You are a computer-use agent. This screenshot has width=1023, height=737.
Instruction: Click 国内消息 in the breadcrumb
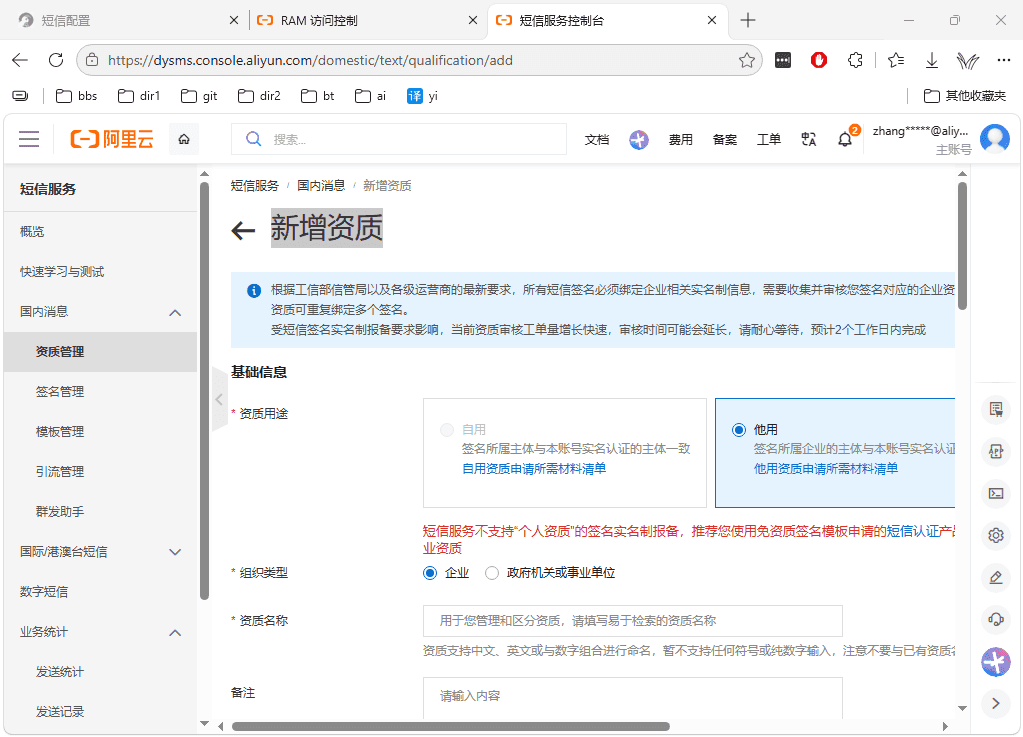pos(321,186)
